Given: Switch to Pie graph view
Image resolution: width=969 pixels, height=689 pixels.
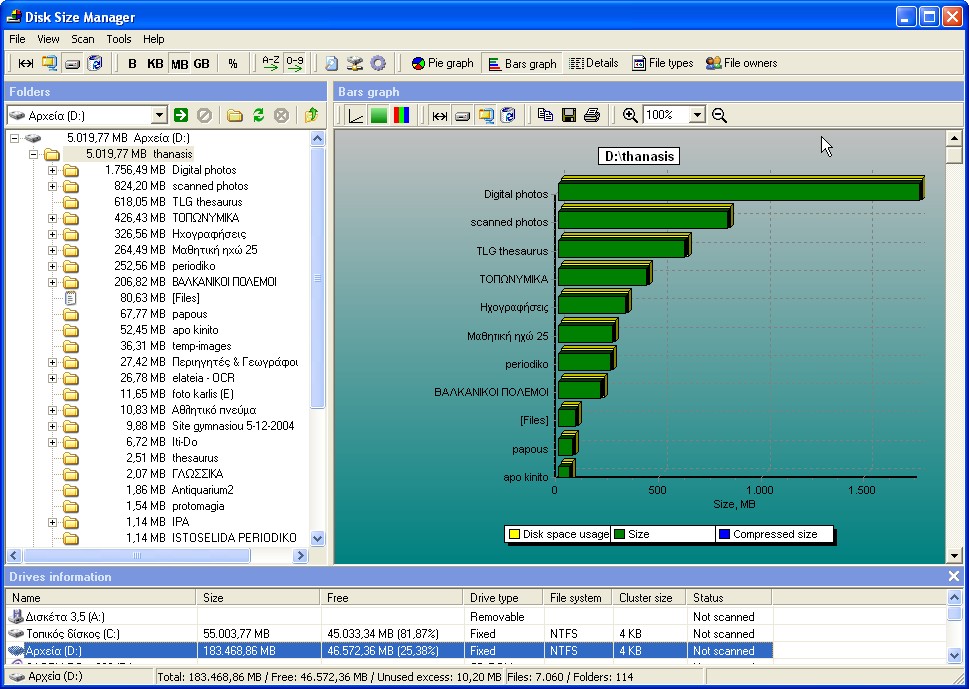Looking at the screenshot, I should [x=442, y=63].
